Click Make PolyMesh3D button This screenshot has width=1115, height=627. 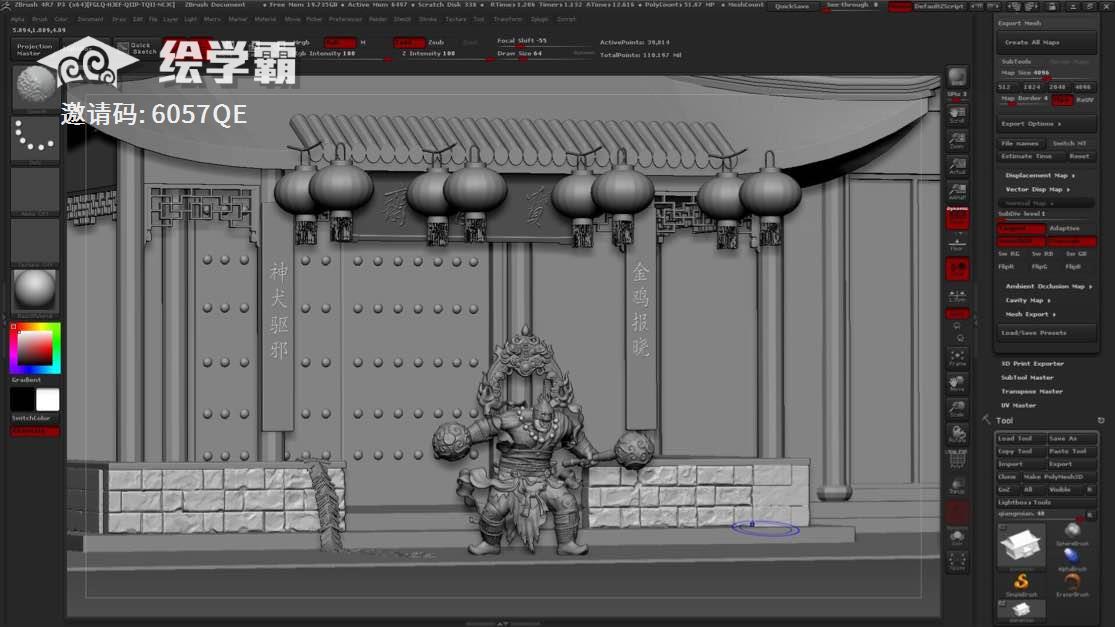(x=1060, y=476)
